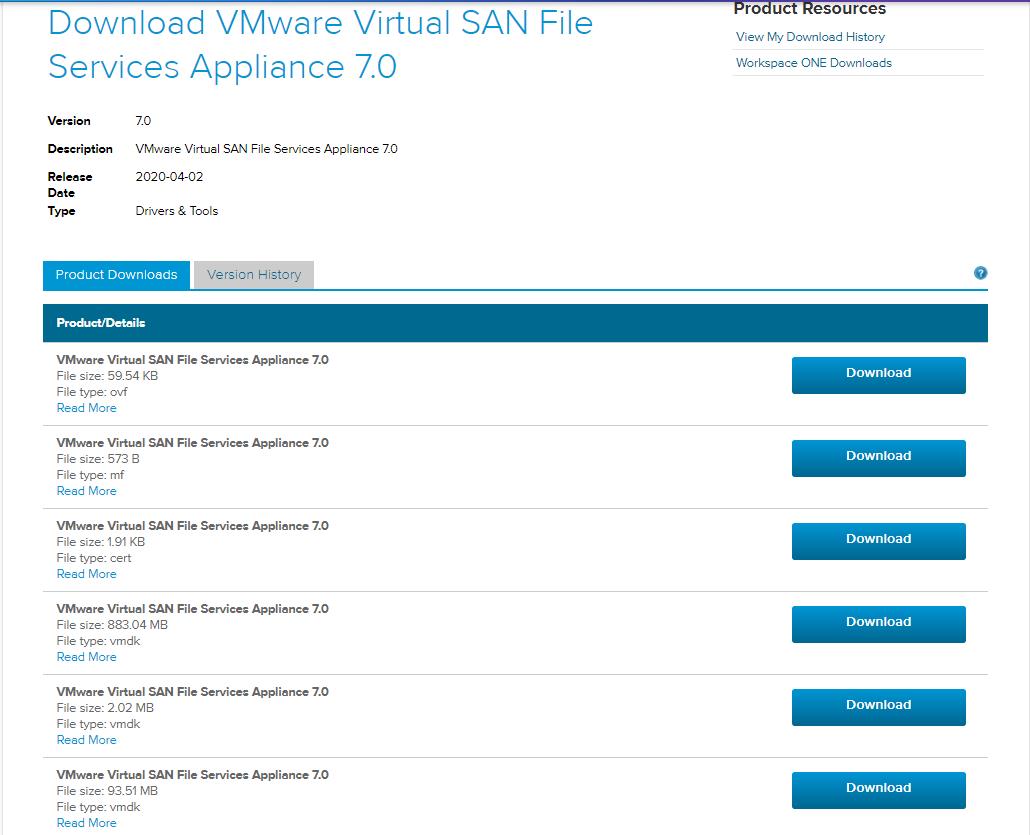Download the 883.04 MB vmdk file
This screenshot has height=835, width=1030.
click(x=878, y=624)
